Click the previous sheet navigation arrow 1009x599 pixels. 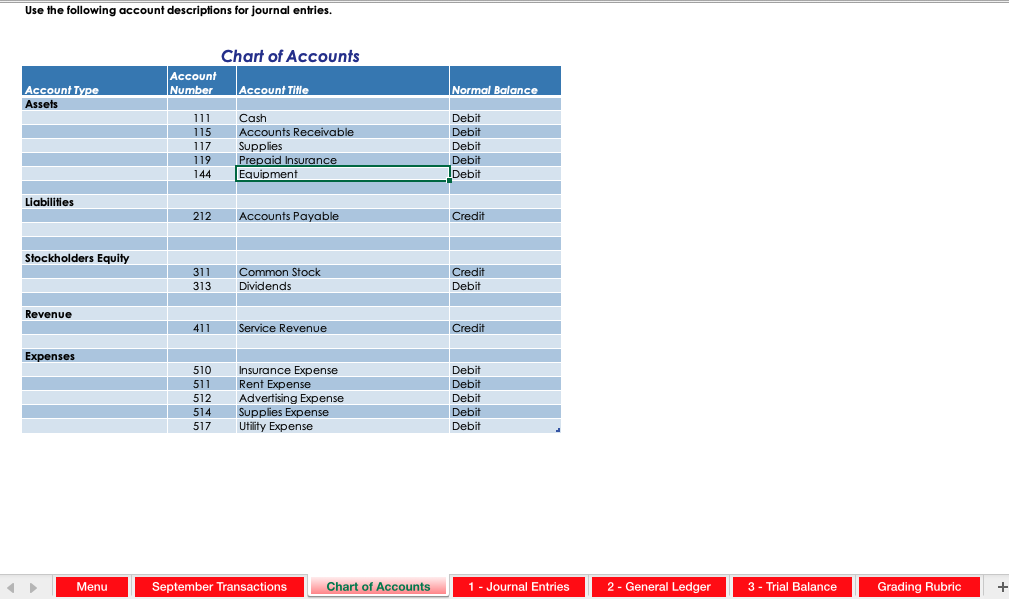10,586
